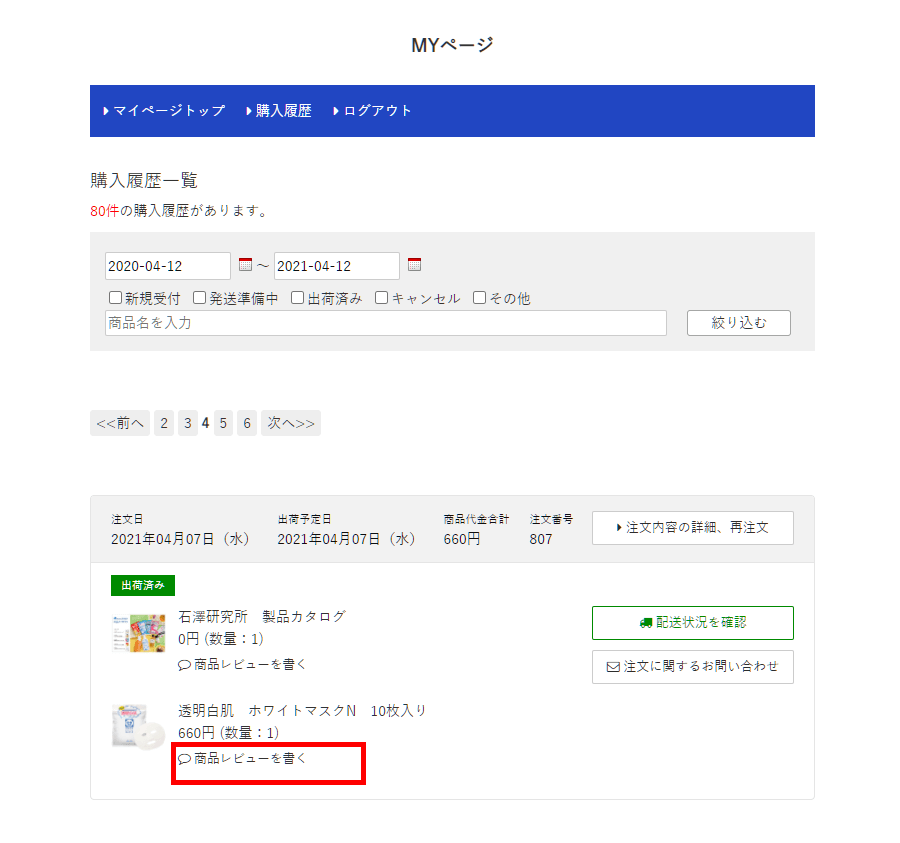Screen dimensions: 900x843
Task: Jump to page 6 of purchase history
Action: (x=247, y=424)
